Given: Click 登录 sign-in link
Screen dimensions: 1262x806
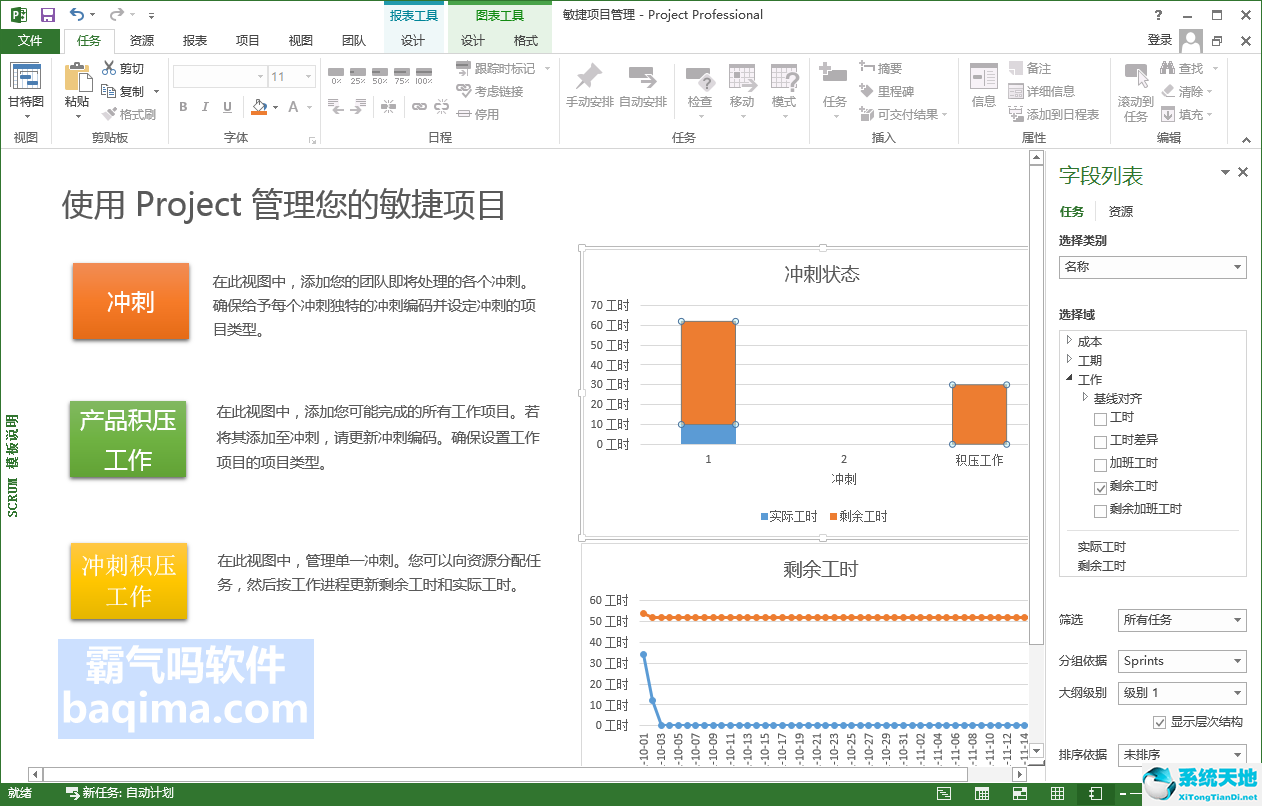Looking at the screenshot, I should 1159,41.
